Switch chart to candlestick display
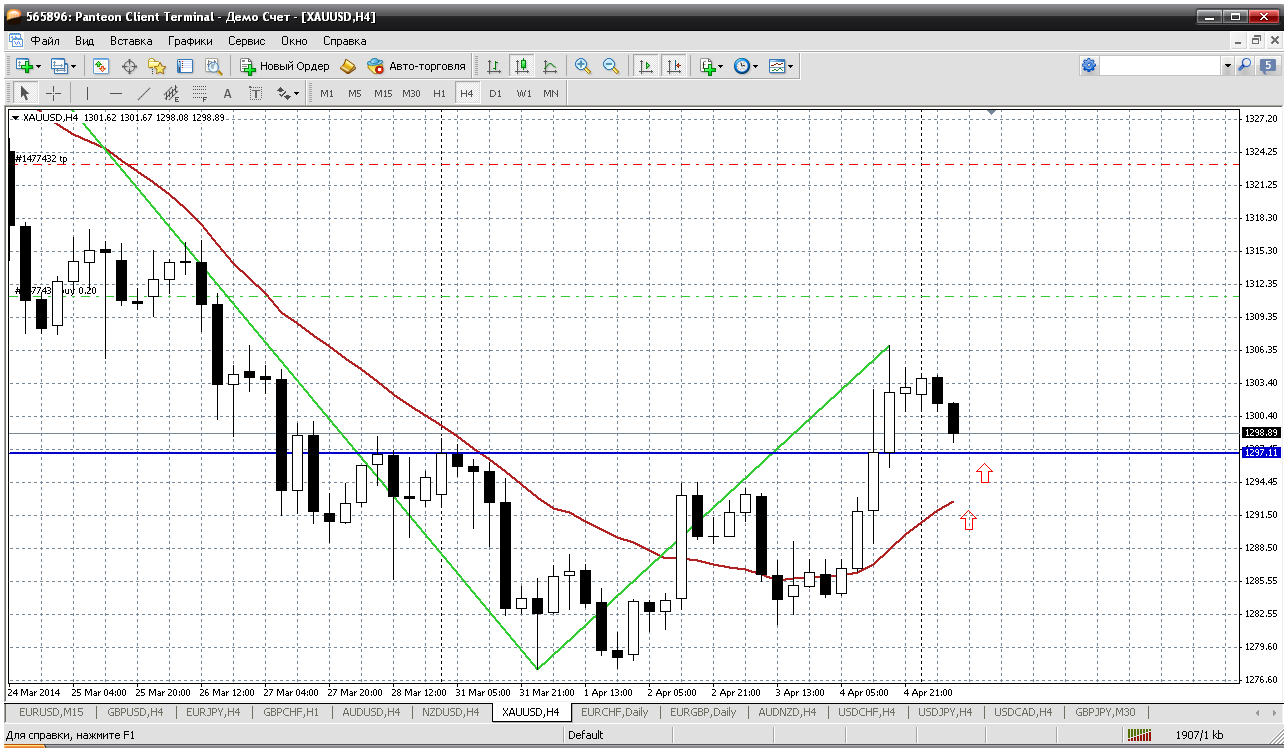The width and height of the screenshot is (1288, 748). point(521,66)
